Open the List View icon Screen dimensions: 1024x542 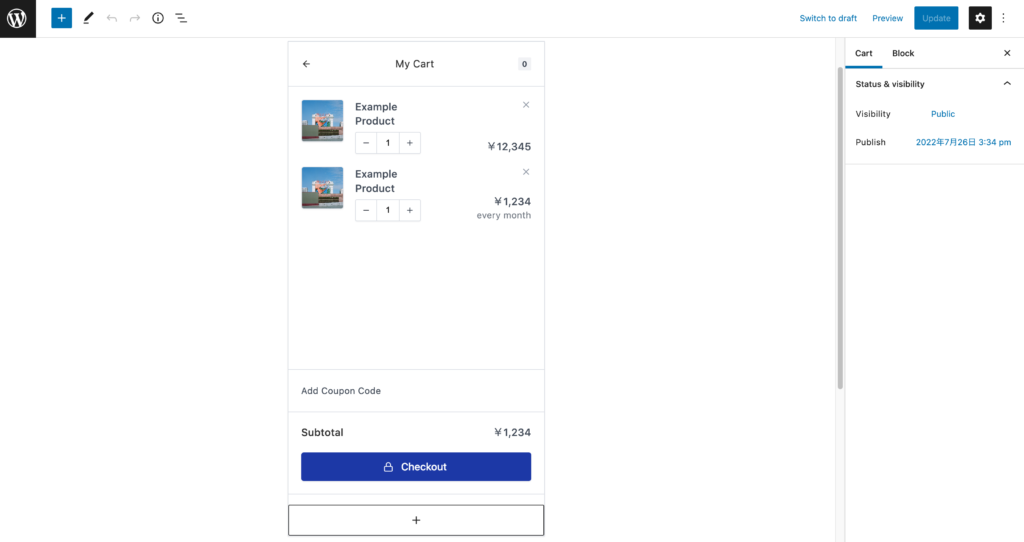click(x=181, y=18)
